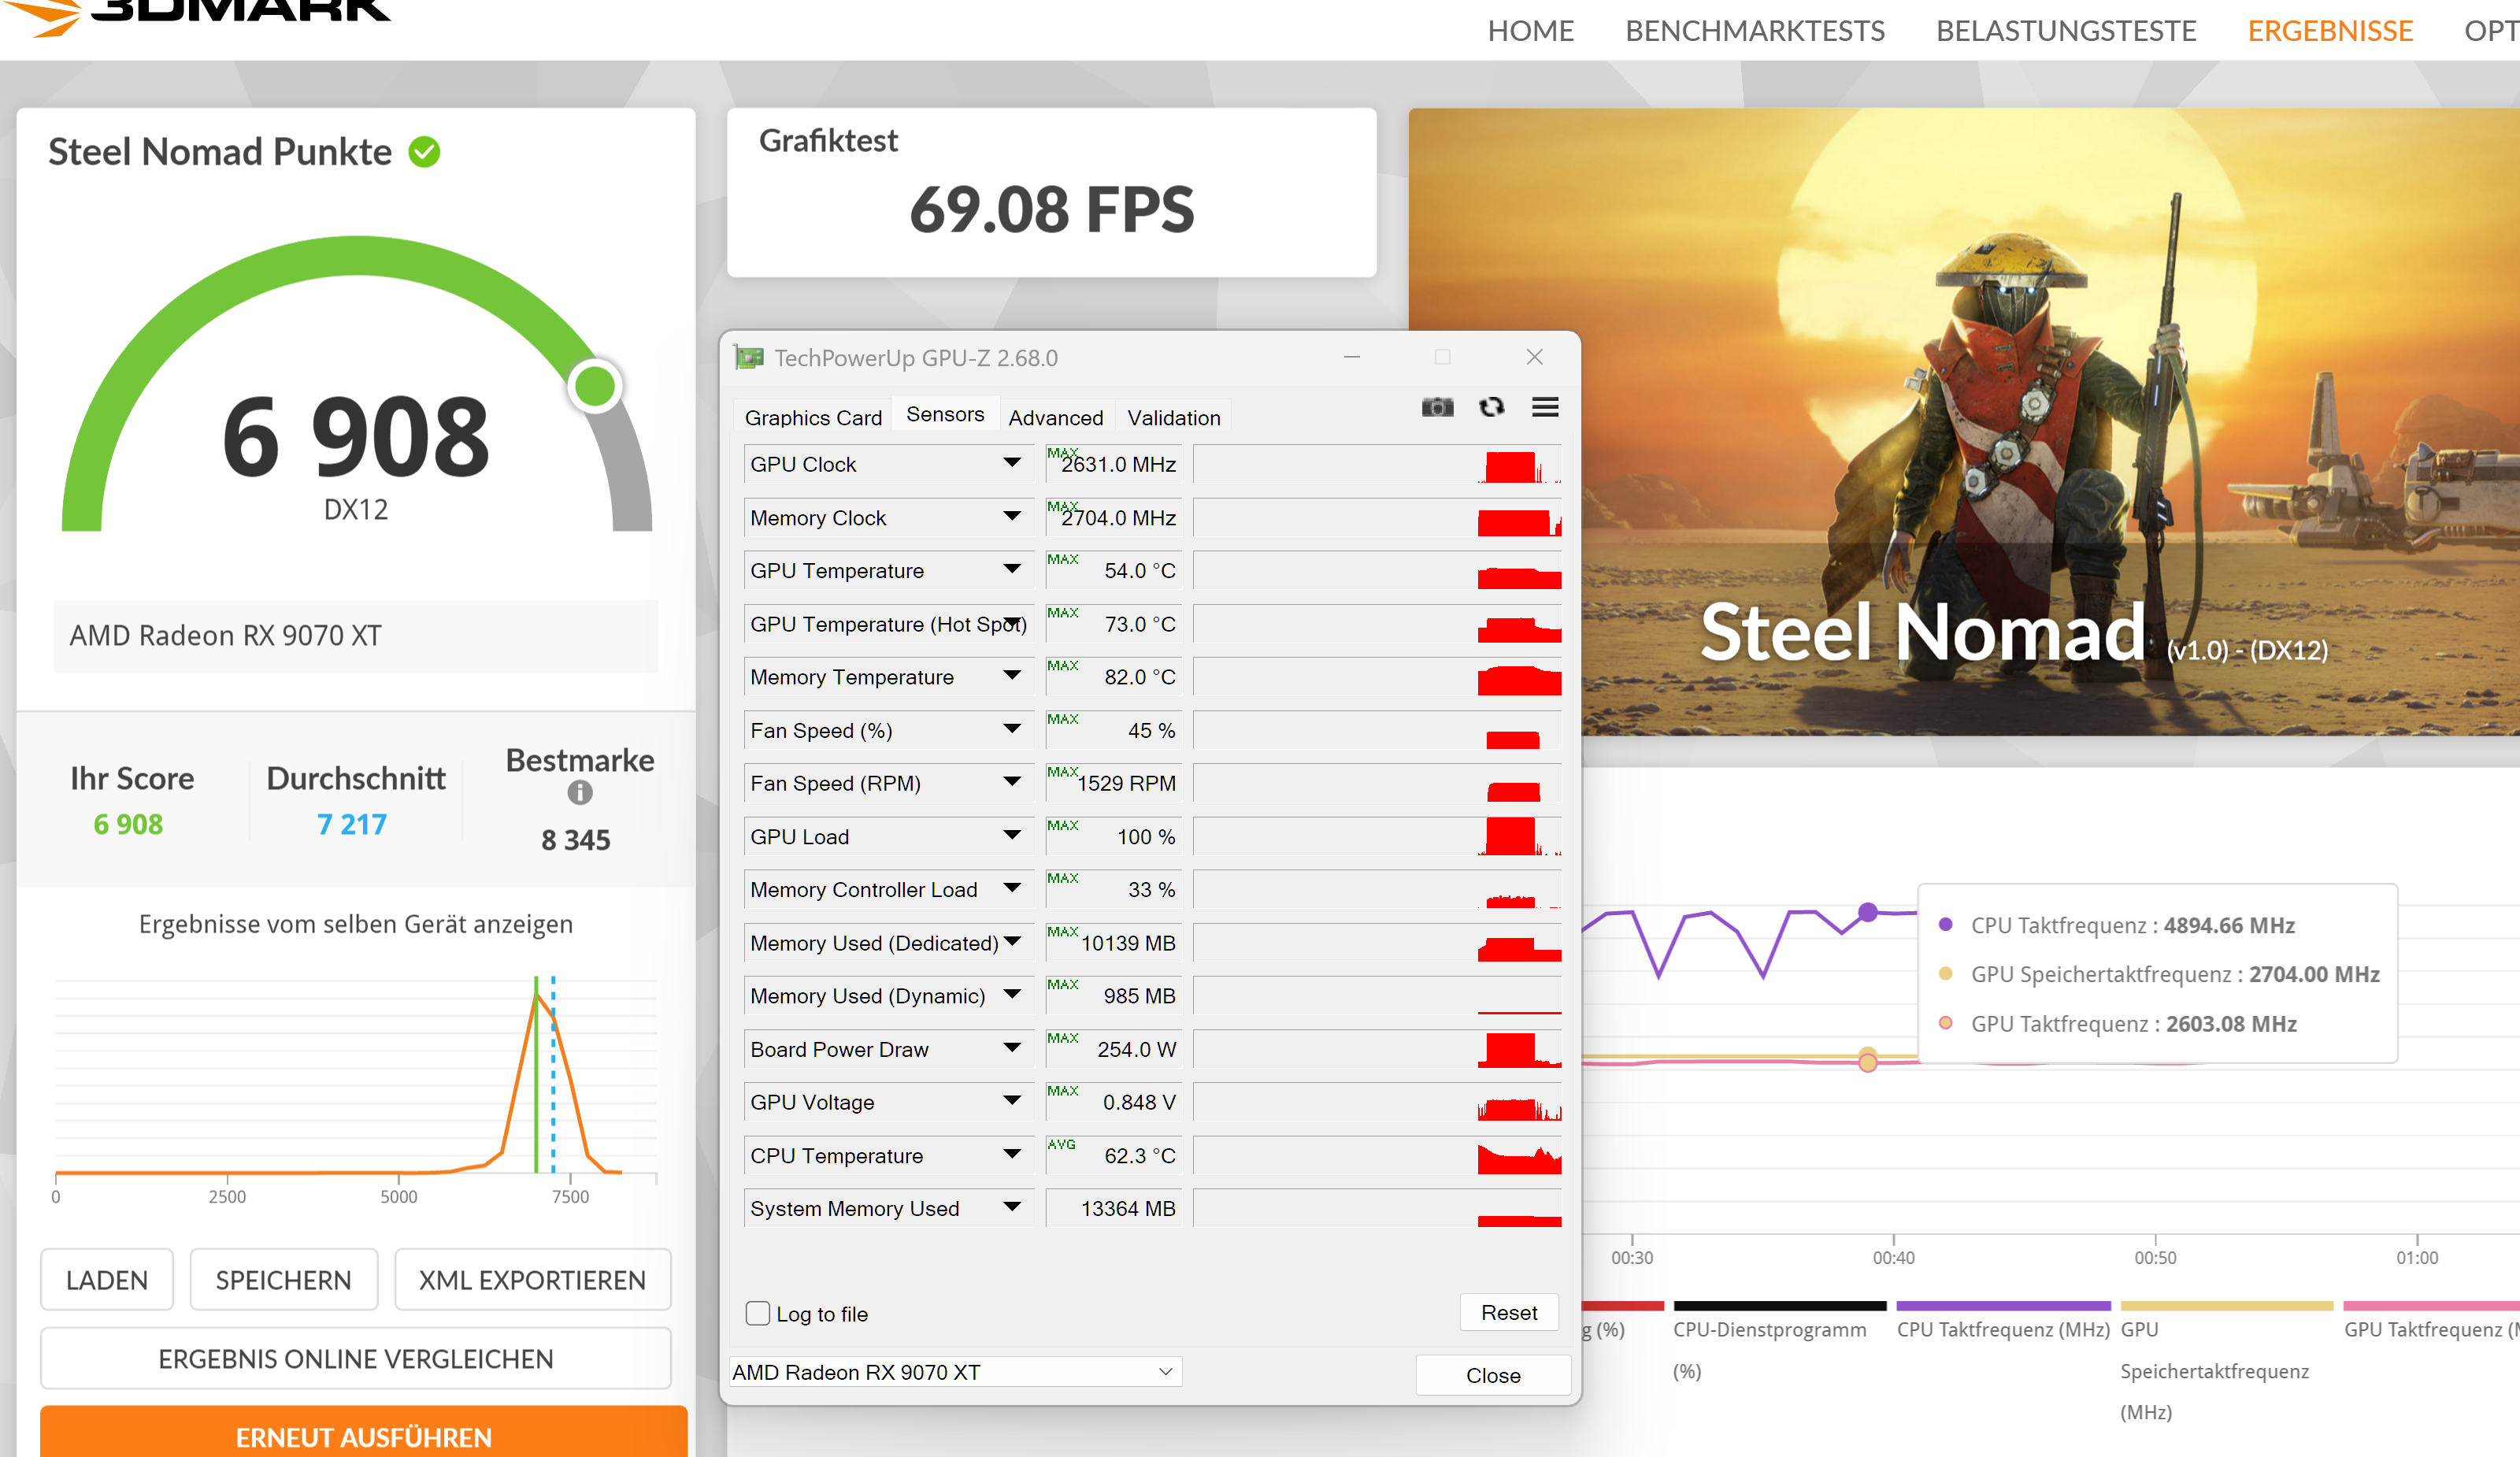Viewport: 2520px width, 1457px height.
Task: Click the GPU-Z application title bar icon
Action: coord(748,357)
